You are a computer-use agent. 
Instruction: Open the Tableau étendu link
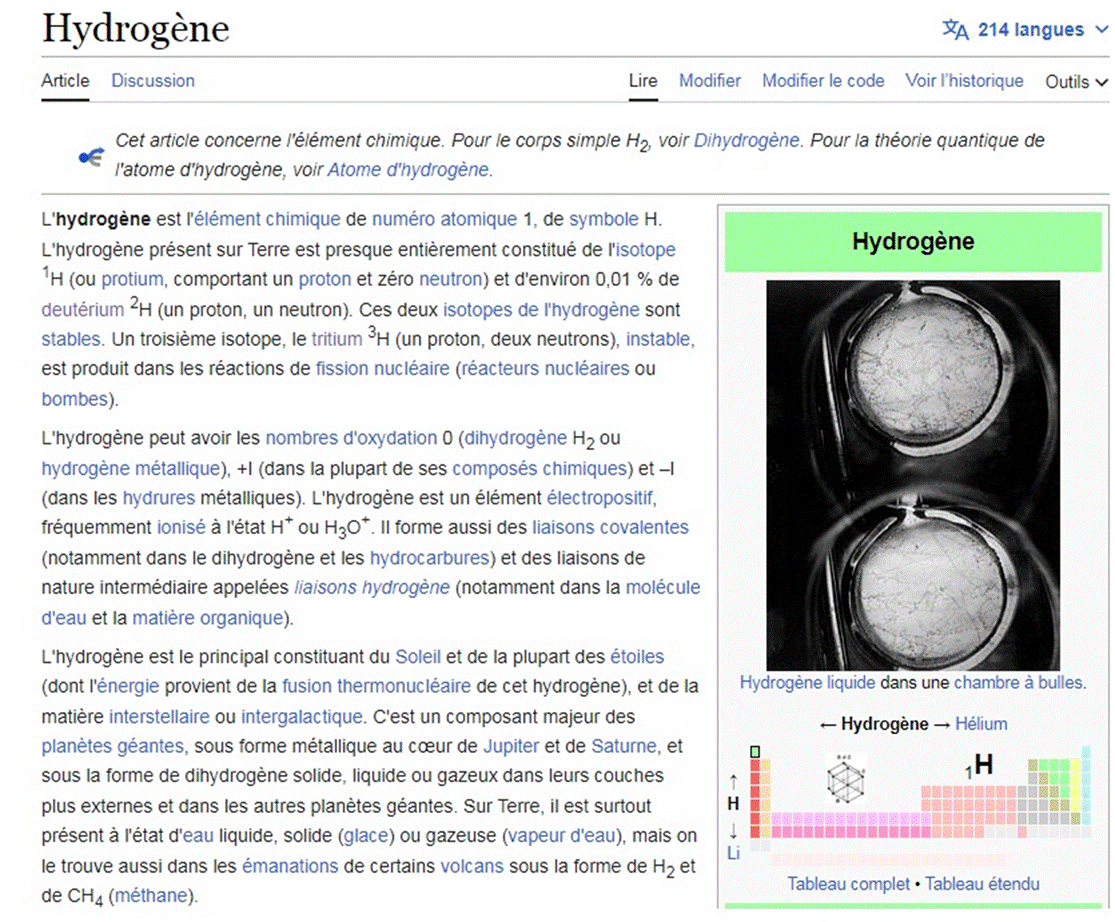pyautogui.click(x=982, y=884)
